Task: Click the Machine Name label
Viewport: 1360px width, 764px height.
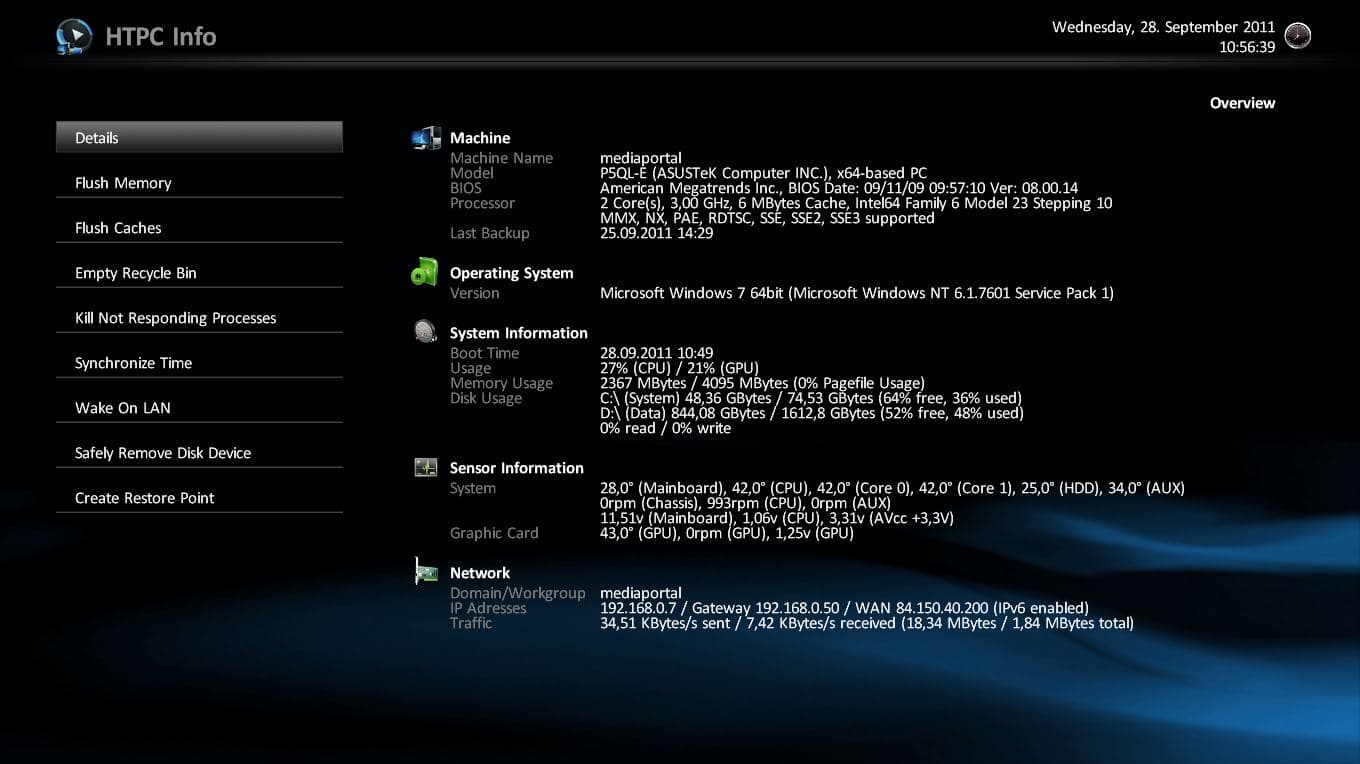Action: pyautogui.click(x=501, y=158)
